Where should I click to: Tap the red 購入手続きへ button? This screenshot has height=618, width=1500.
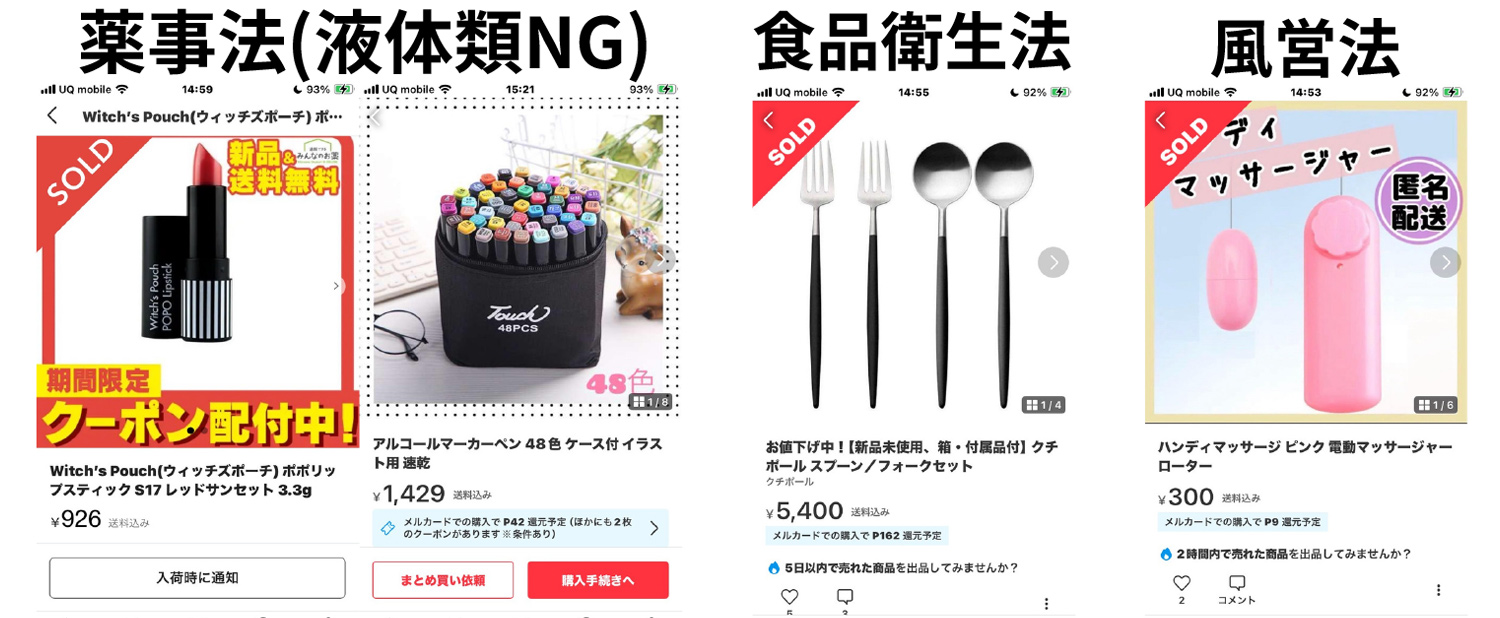(x=598, y=580)
